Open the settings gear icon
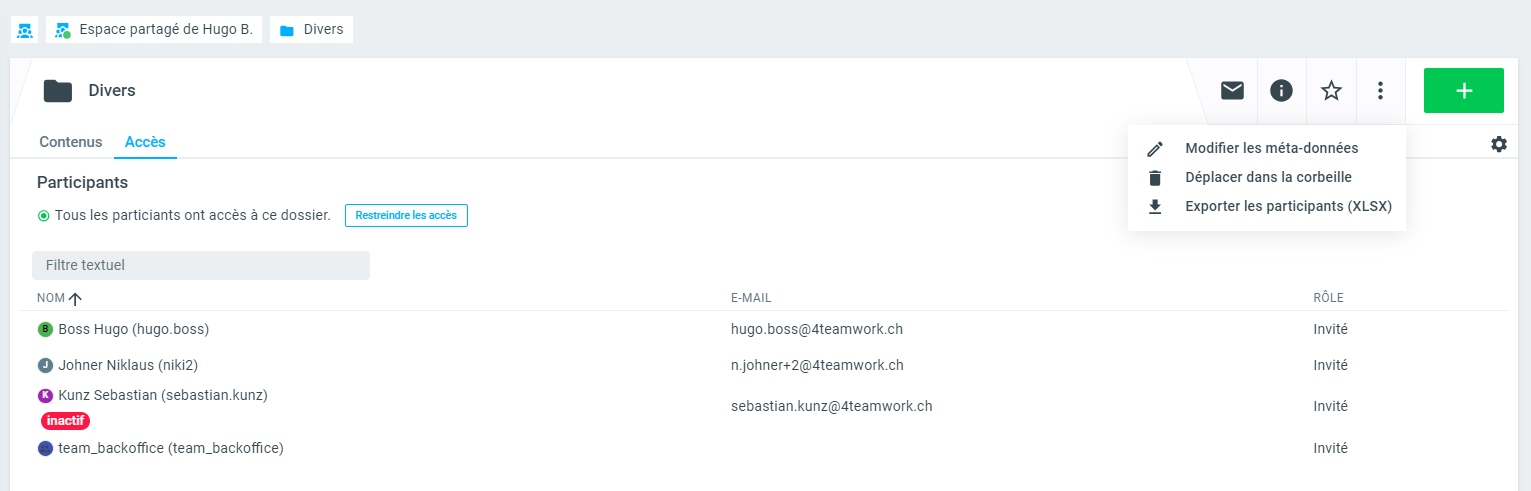The width and height of the screenshot is (1531, 491). 1498,144
